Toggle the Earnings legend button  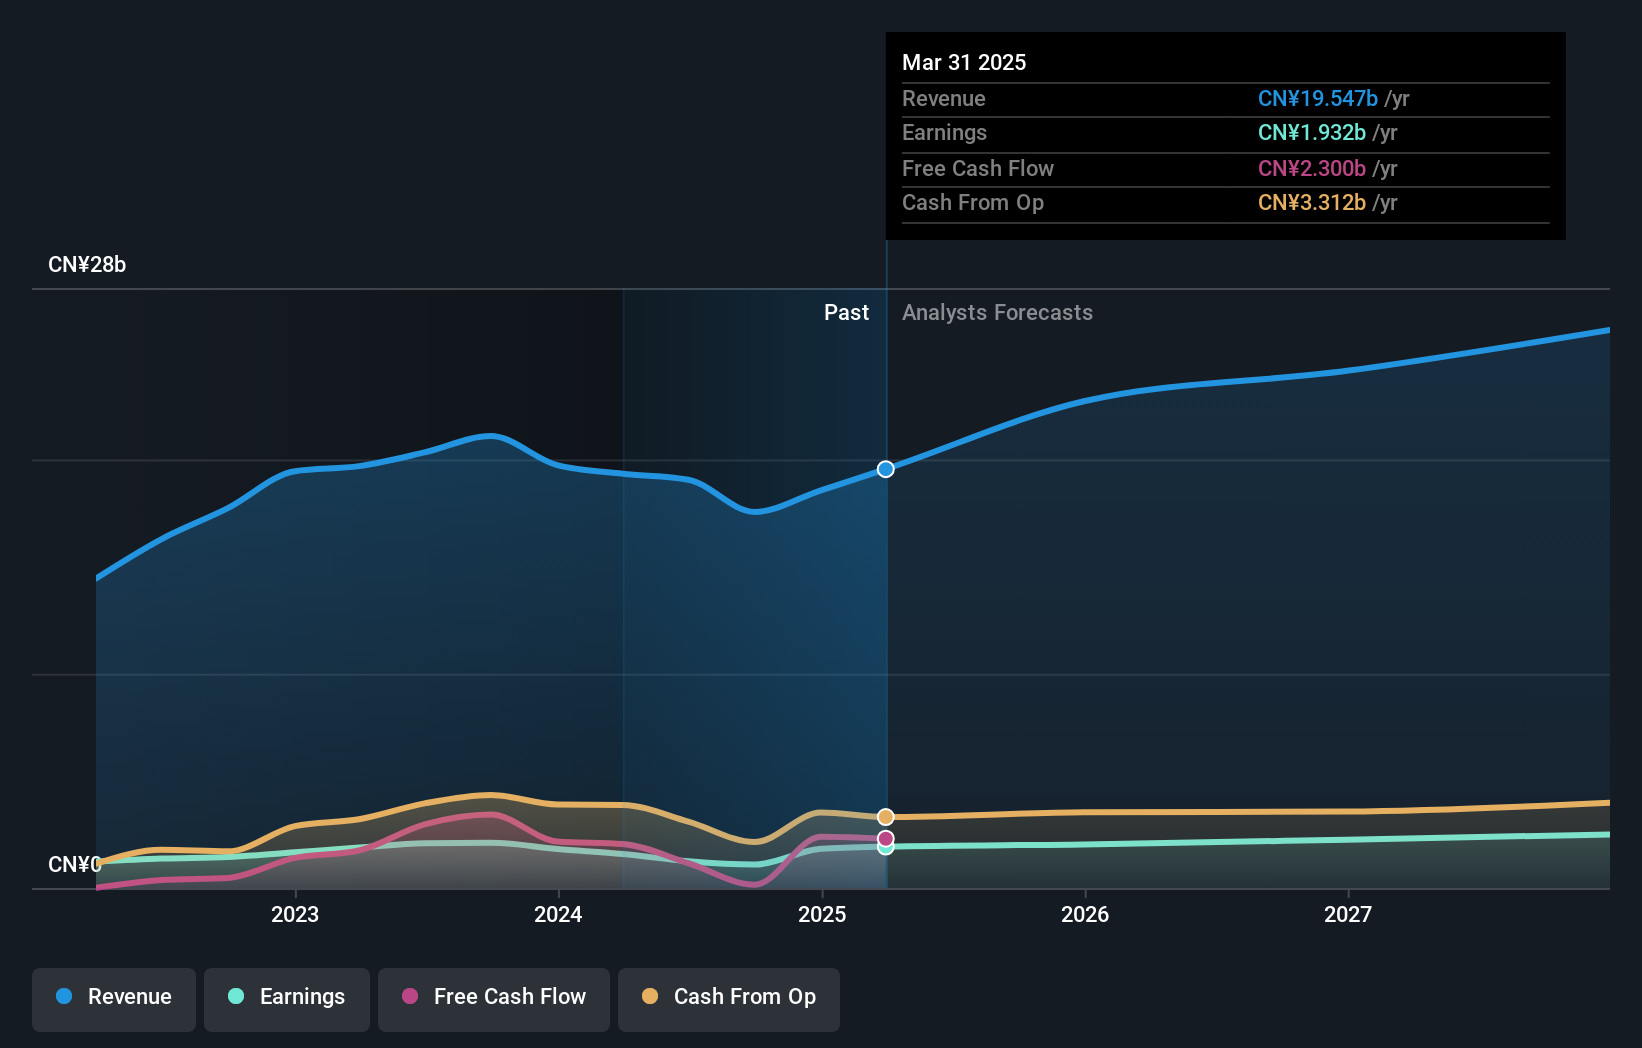tap(287, 999)
